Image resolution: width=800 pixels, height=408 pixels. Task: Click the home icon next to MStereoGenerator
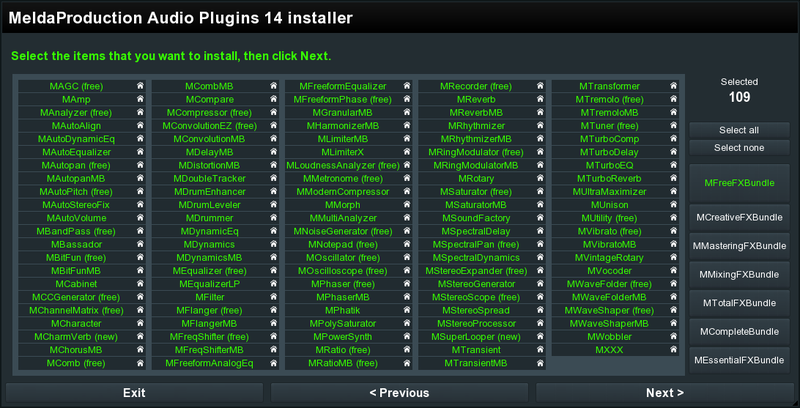coord(540,284)
